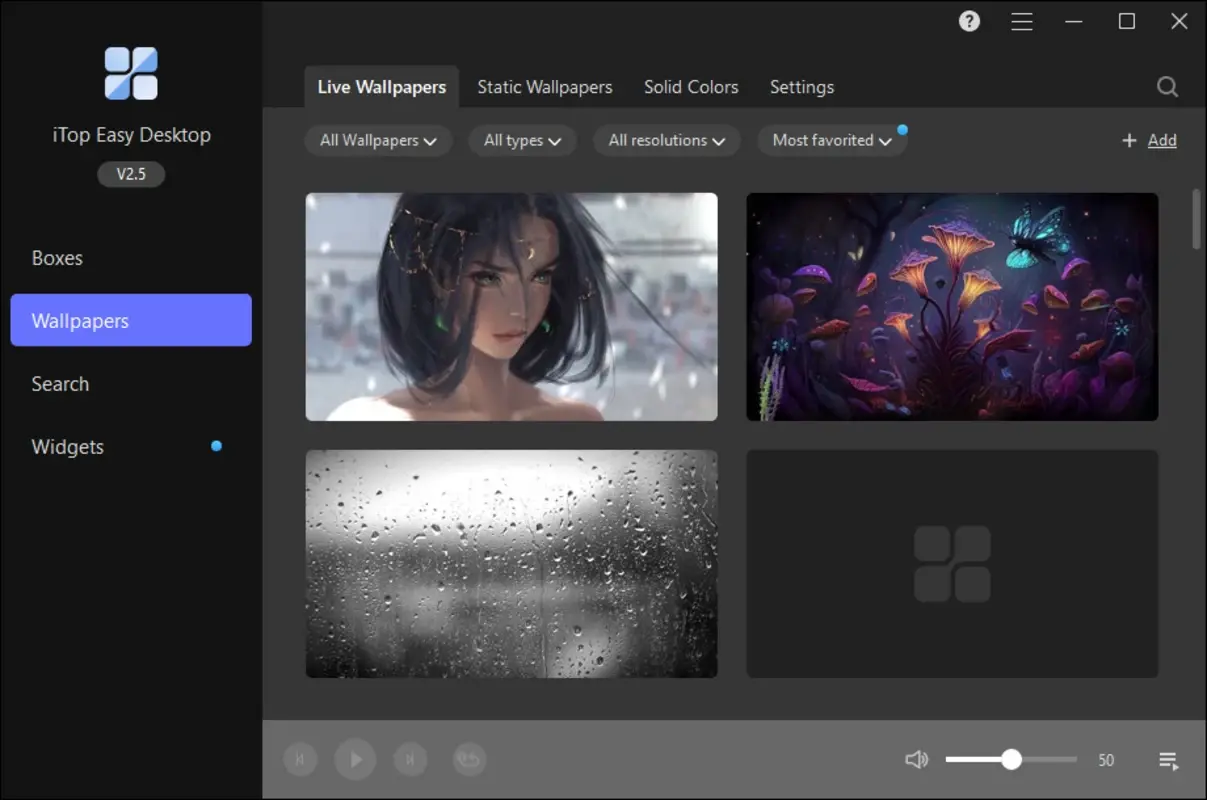Open the Most favorited sorting dropdown

tap(832, 140)
